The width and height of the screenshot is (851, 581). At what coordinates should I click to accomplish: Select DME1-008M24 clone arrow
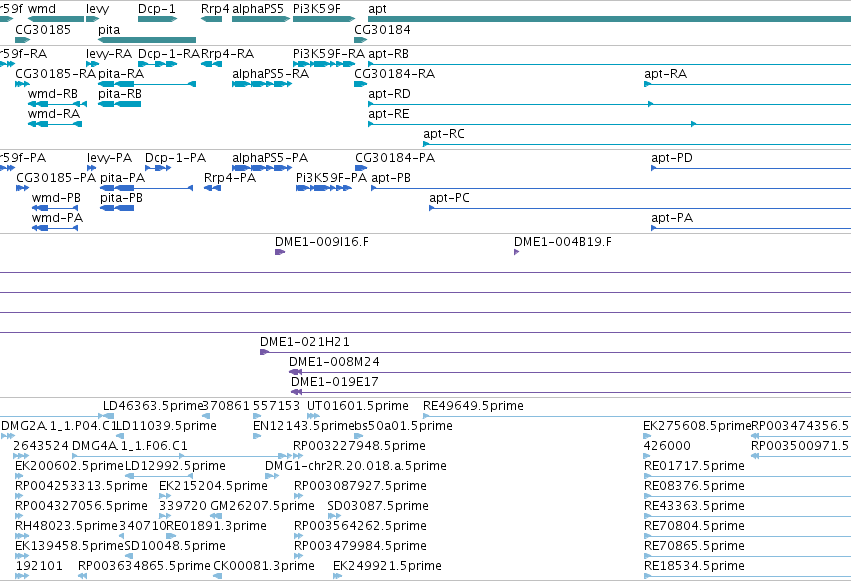coord(295,372)
